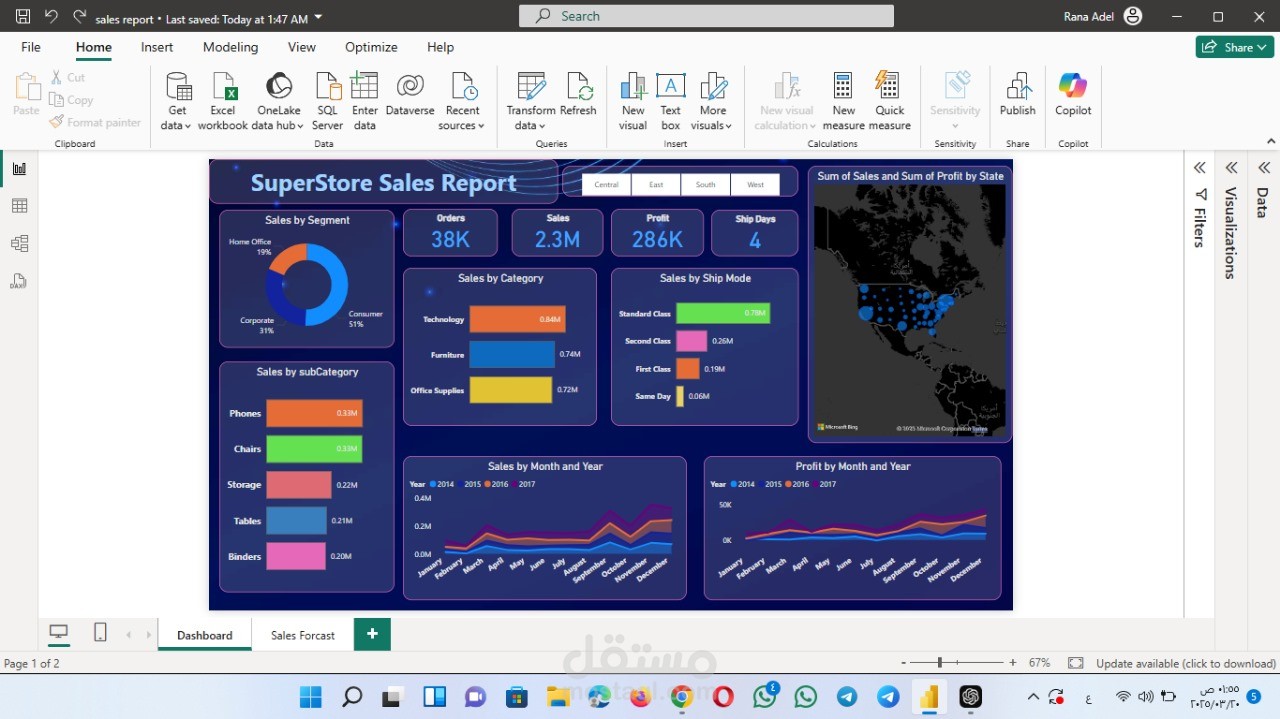
Task: Create a Quick measure
Action: click(x=889, y=101)
